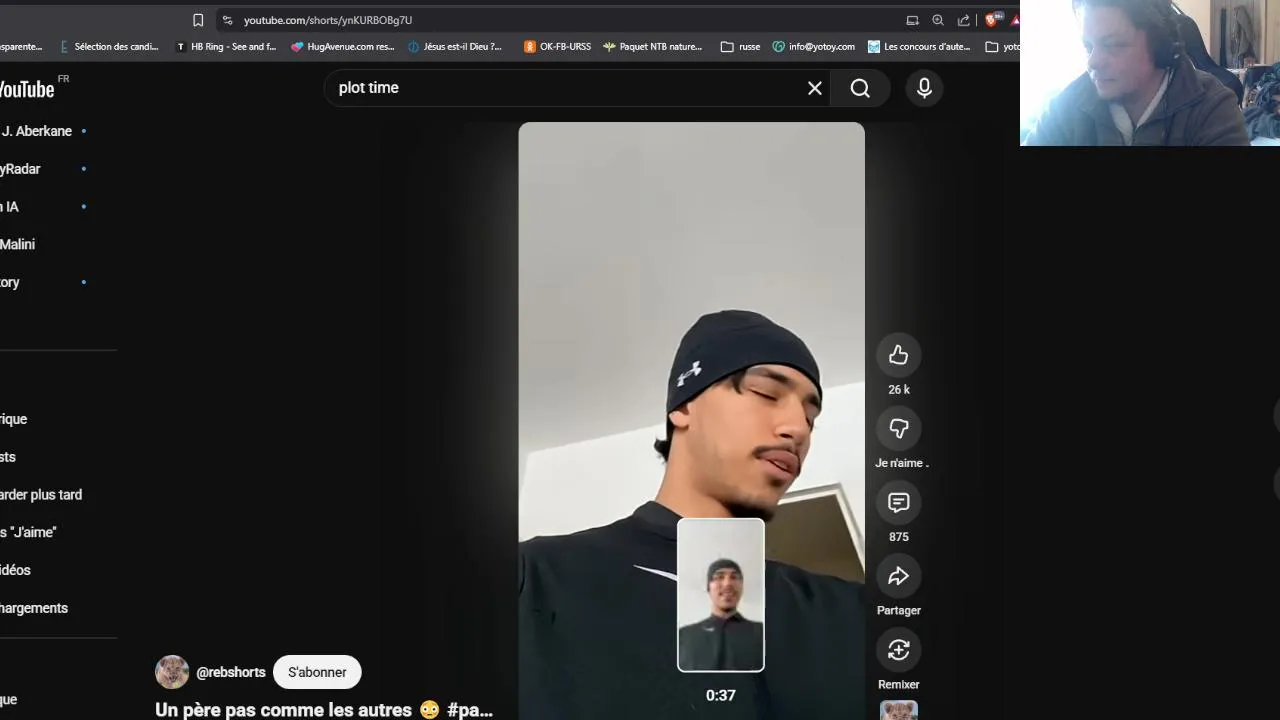Screen dimensions: 1280x720
Task: Click the cast/screen icon in address bar
Action: click(912, 20)
